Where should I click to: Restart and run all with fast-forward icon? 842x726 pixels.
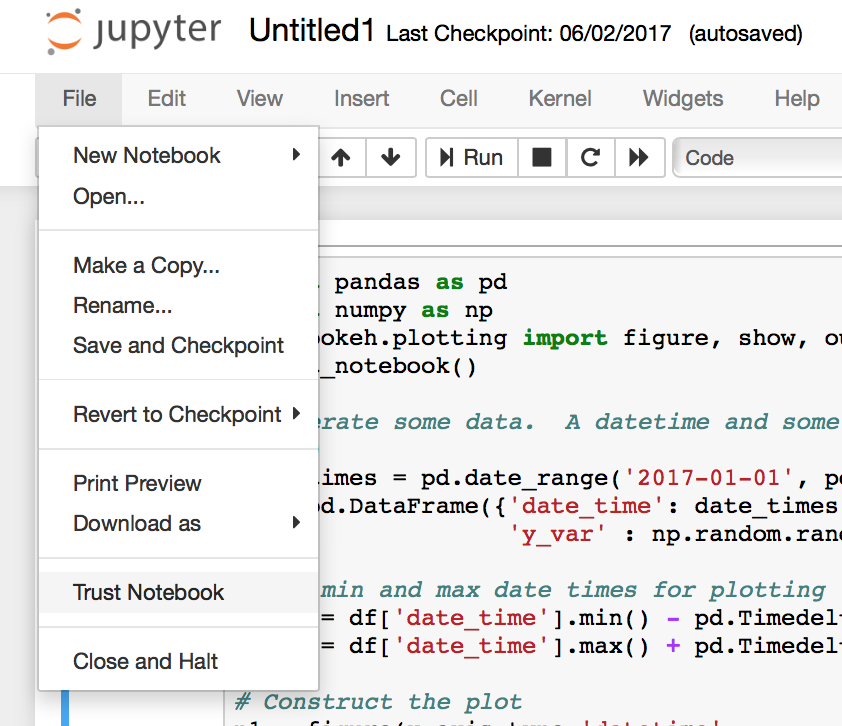(638, 157)
